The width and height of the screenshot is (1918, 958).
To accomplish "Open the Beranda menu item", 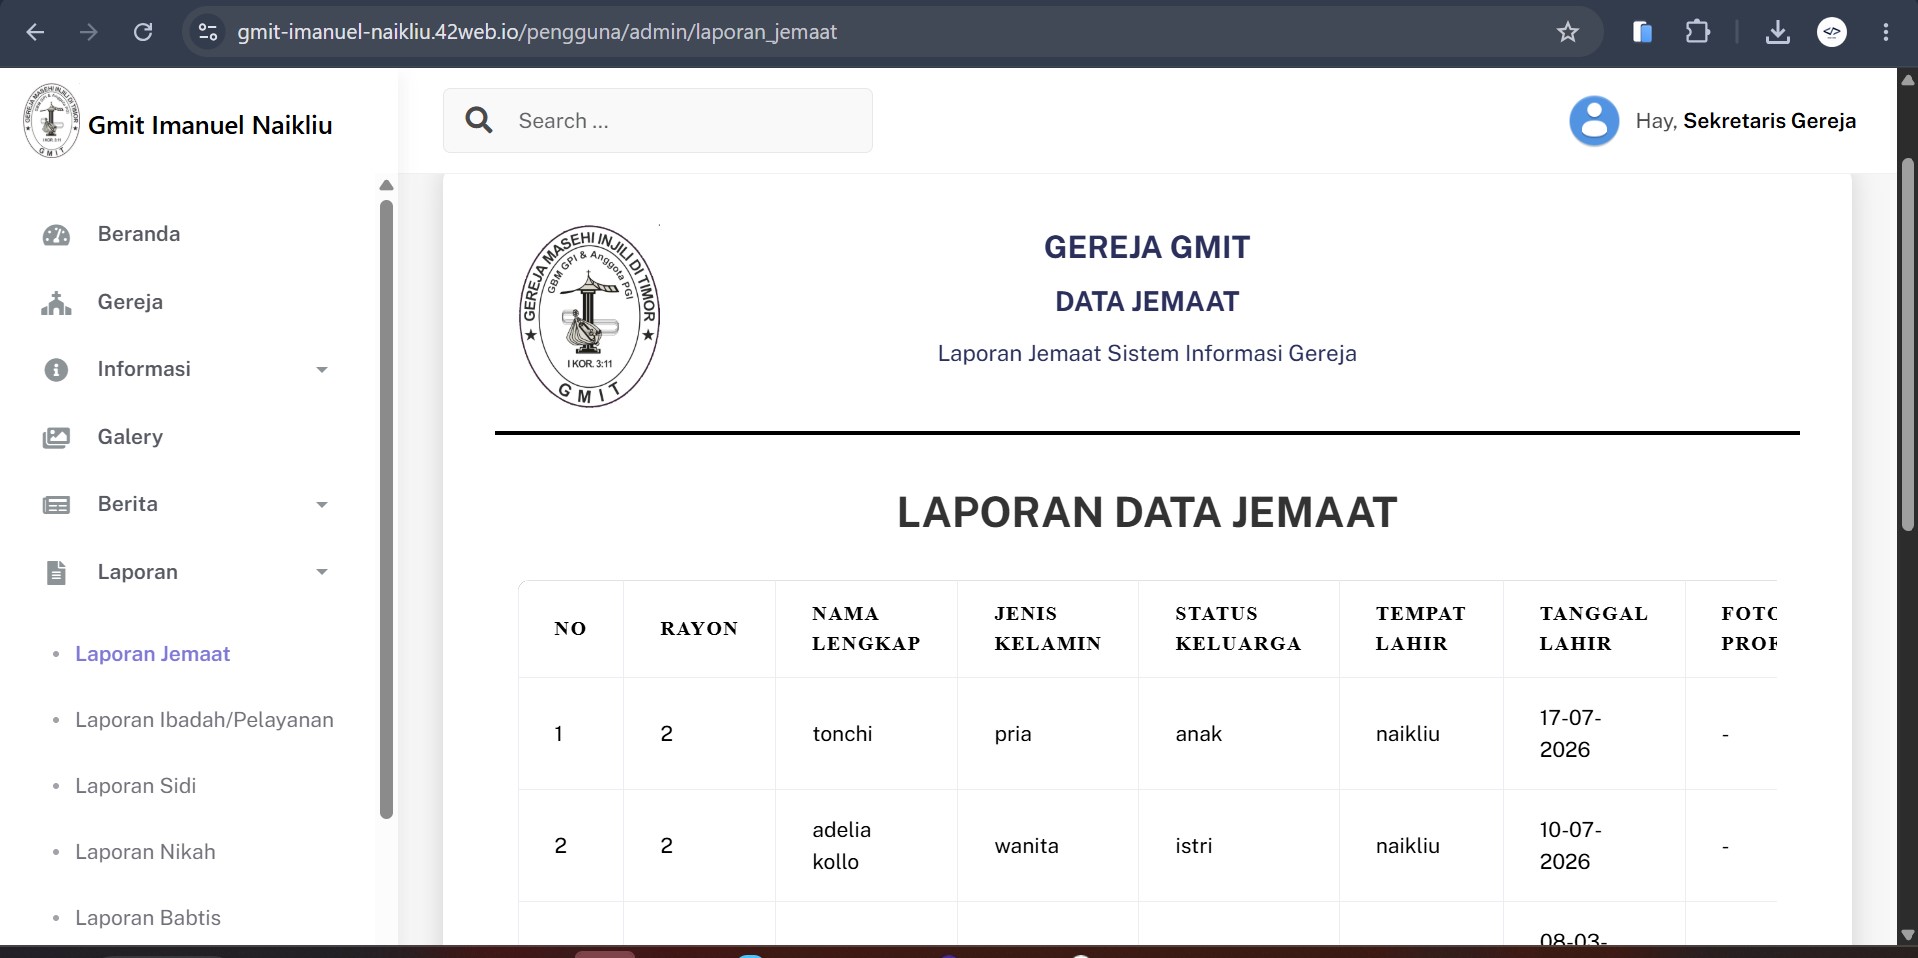I will tap(139, 234).
